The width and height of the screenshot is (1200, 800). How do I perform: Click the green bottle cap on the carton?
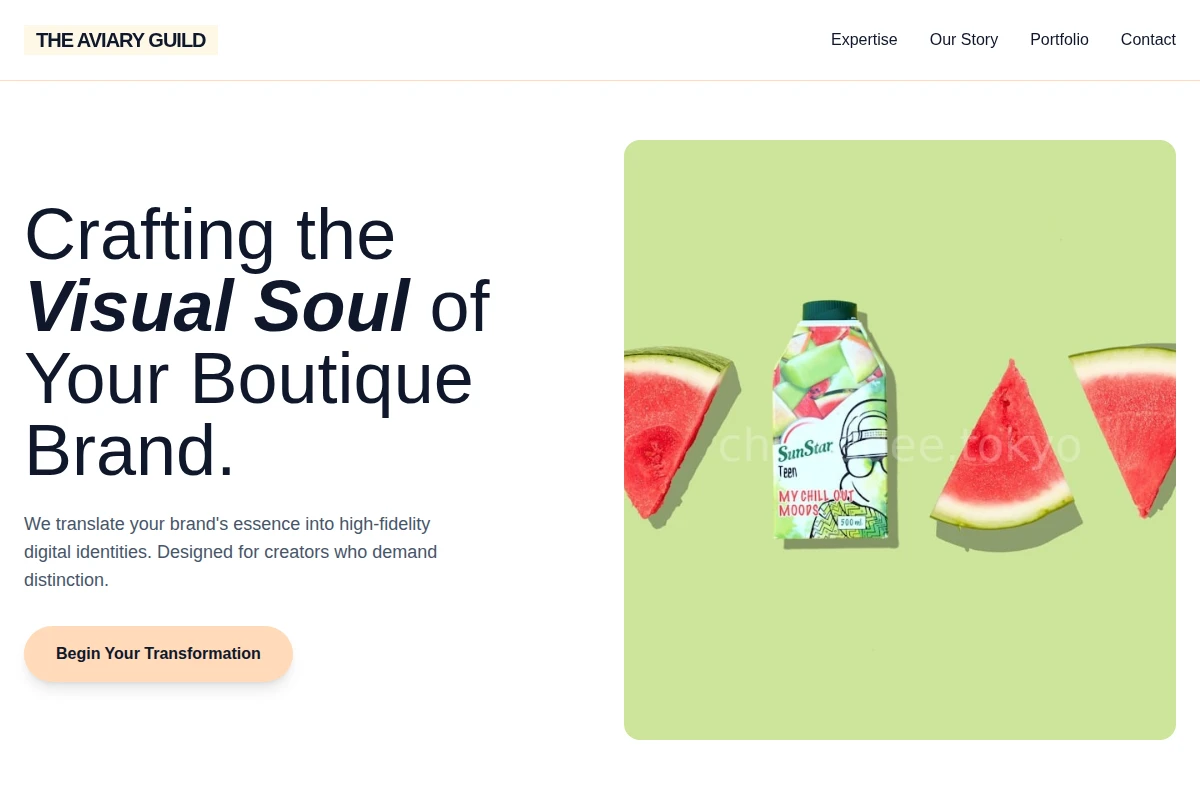(830, 311)
